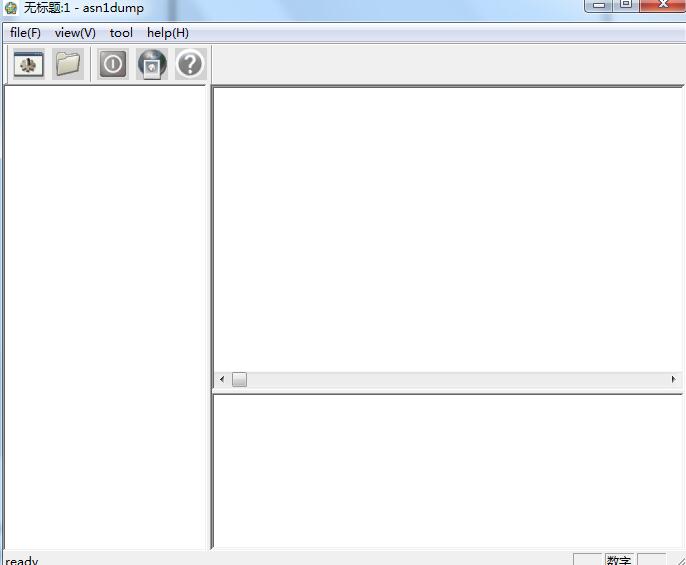Viewport: 686px width, 565px height.
Task: Minimize the asn1dump window
Action: tap(598, 5)
